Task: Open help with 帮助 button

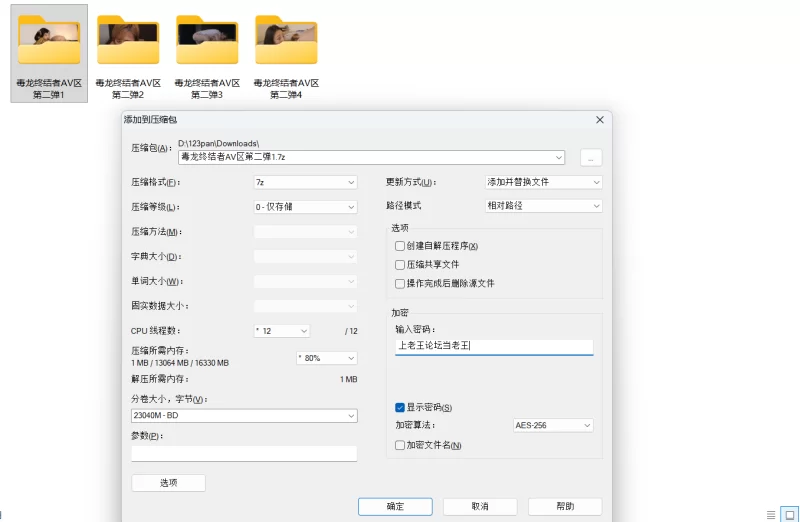Action: 565,506
